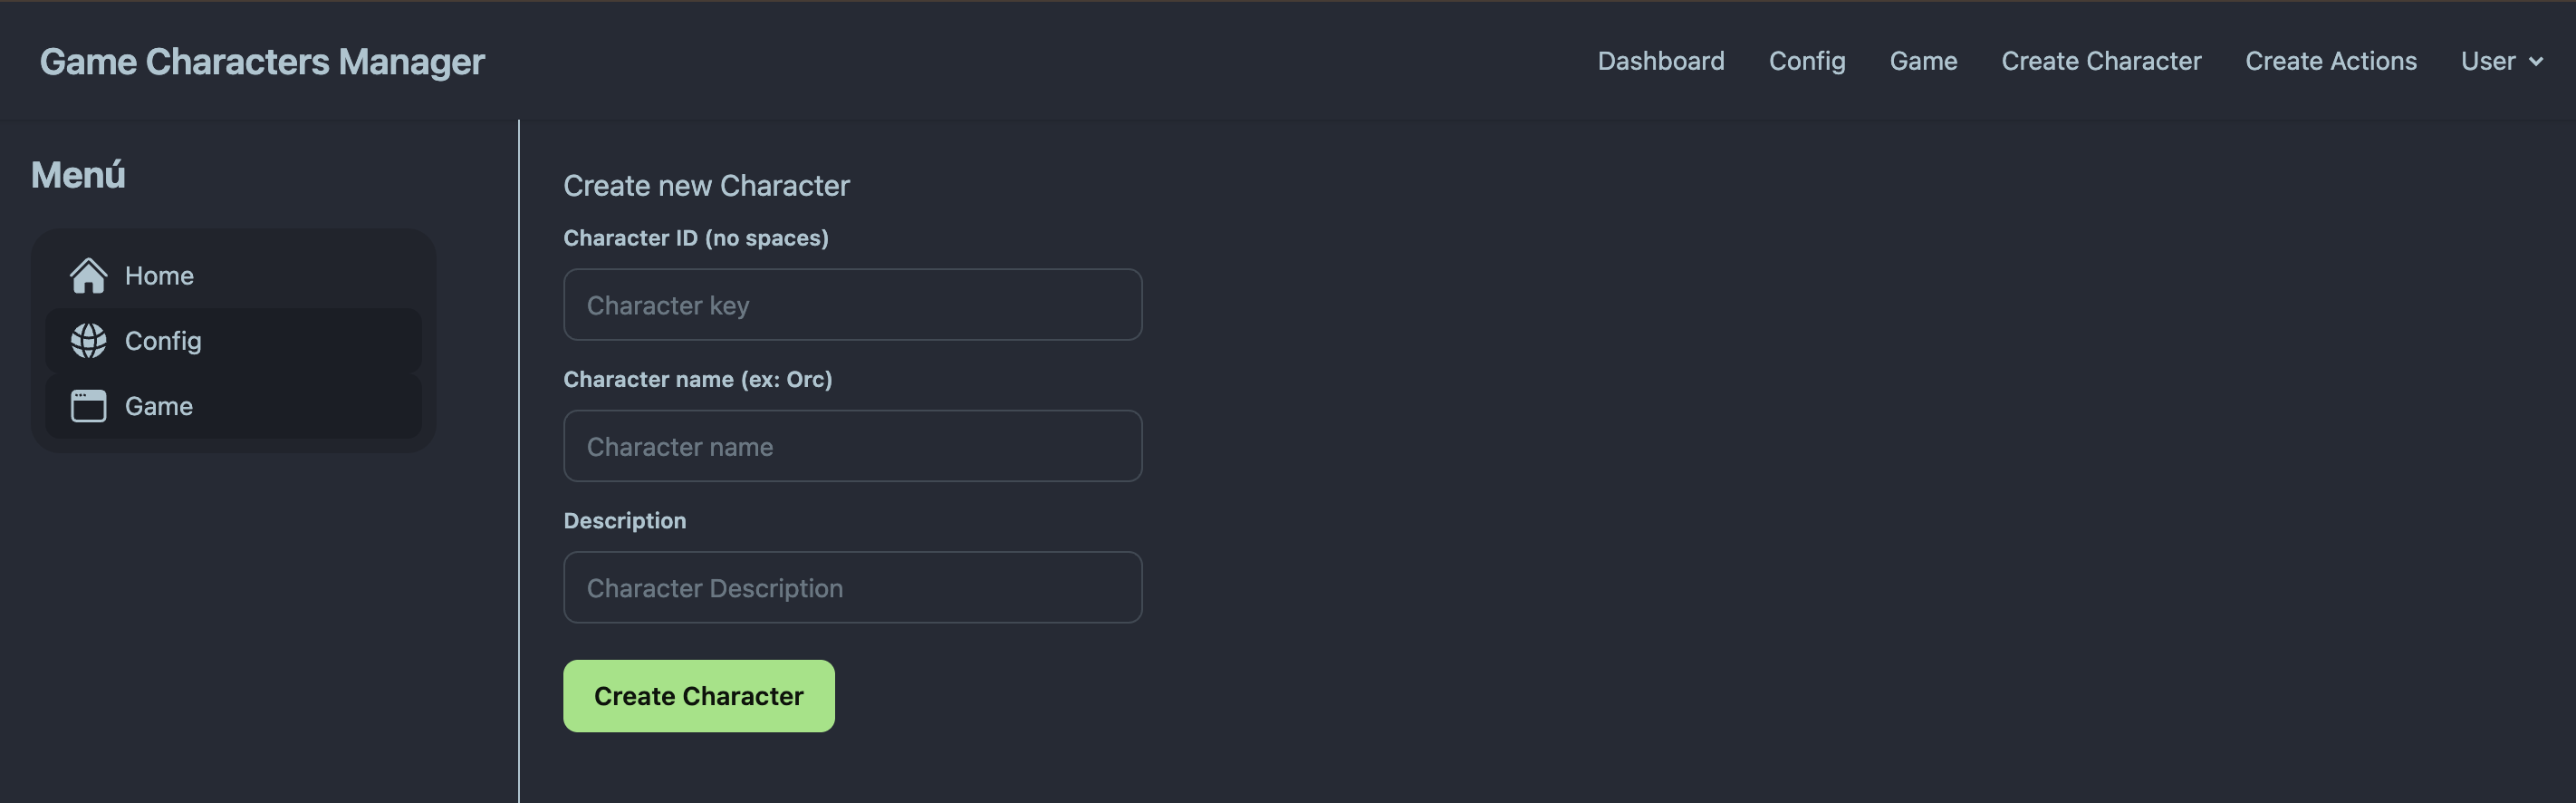Focus the Character name input field
This screenshot has height=803, width=2576.
(852, 446)
